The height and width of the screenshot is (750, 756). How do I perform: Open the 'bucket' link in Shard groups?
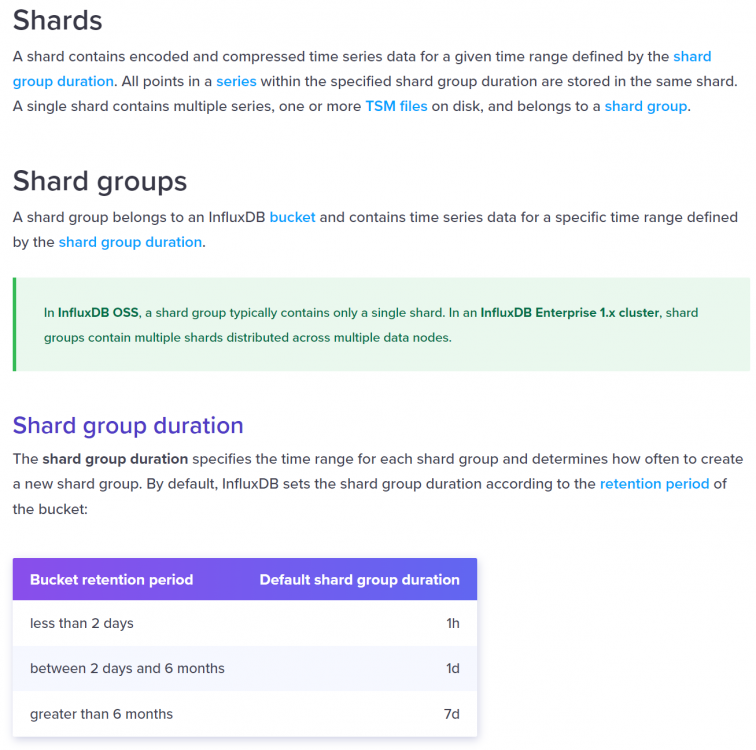coord(292,217)
